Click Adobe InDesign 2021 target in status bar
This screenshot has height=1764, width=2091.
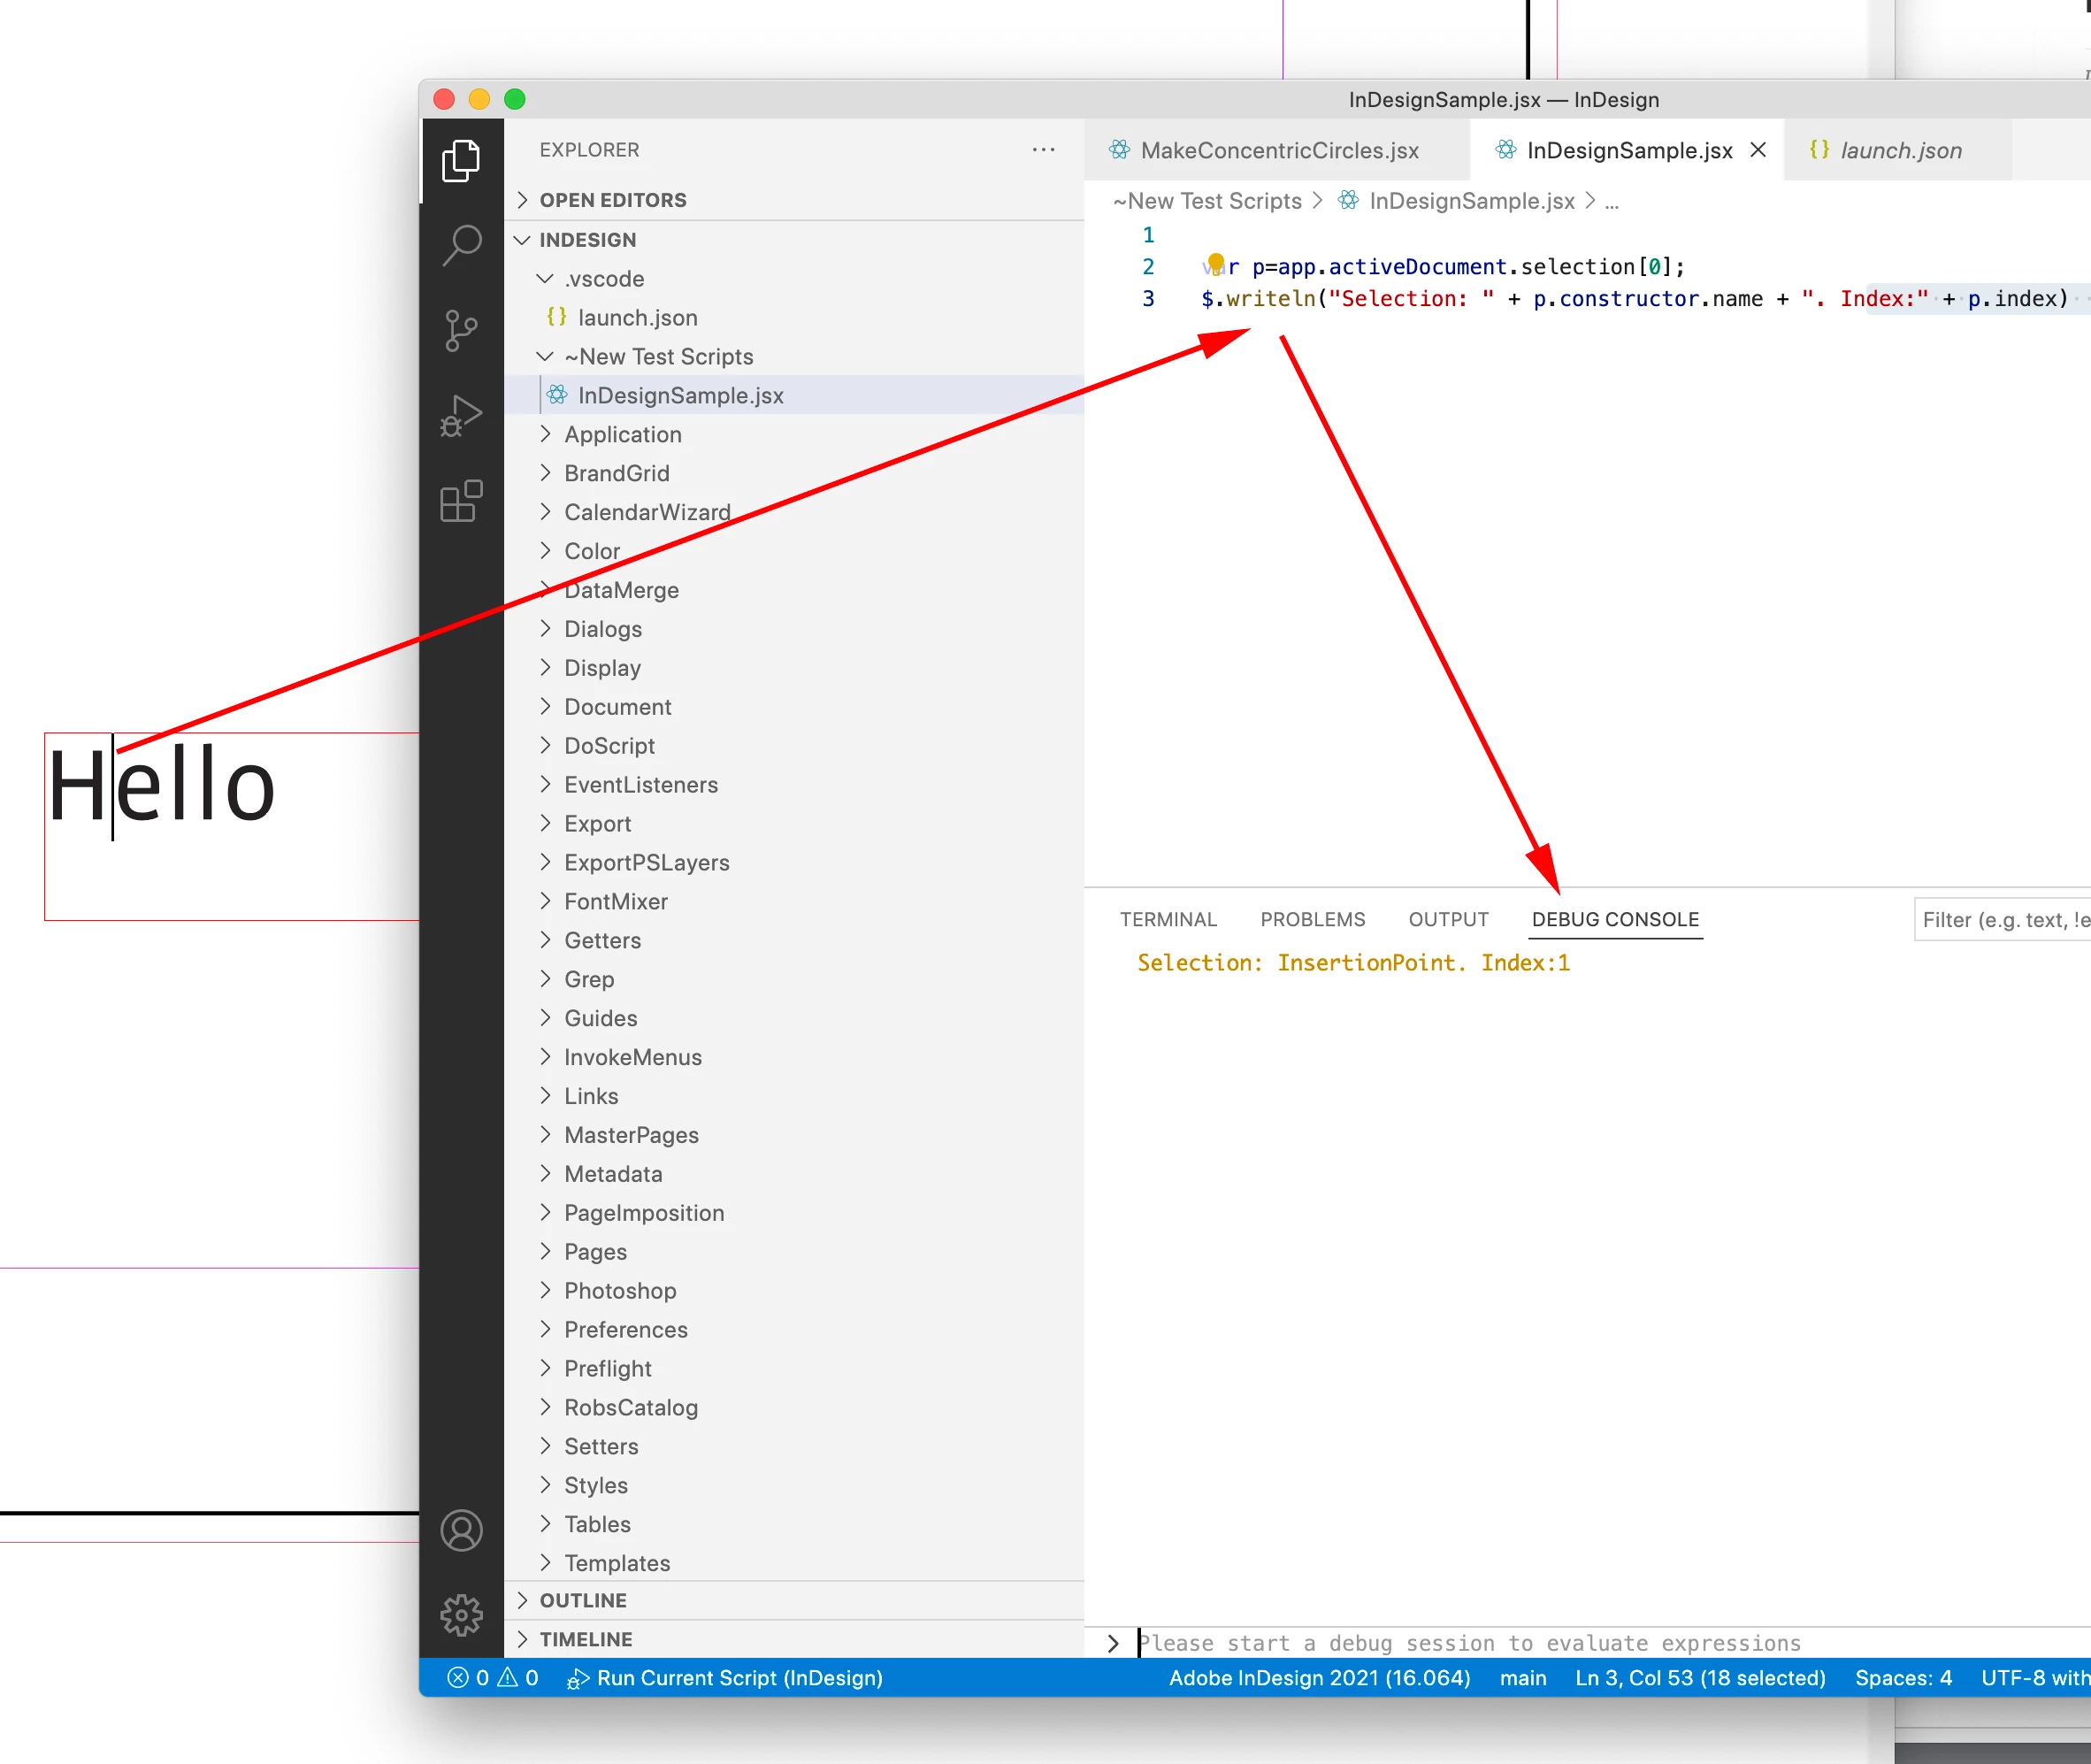point(1319,1678)
